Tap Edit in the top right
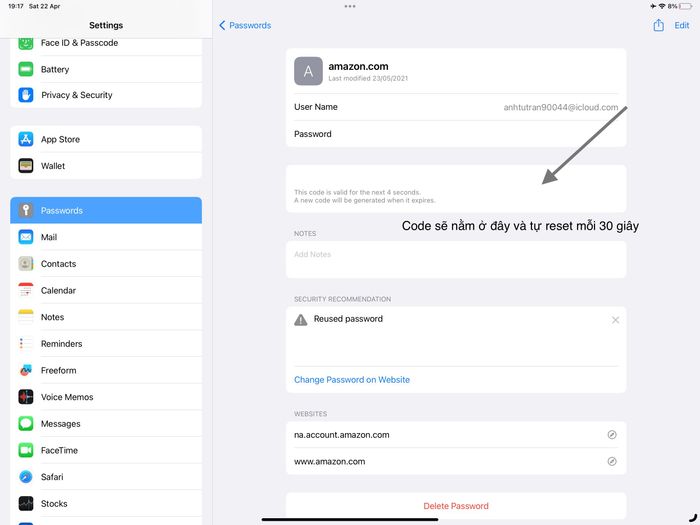 point(681,25)
